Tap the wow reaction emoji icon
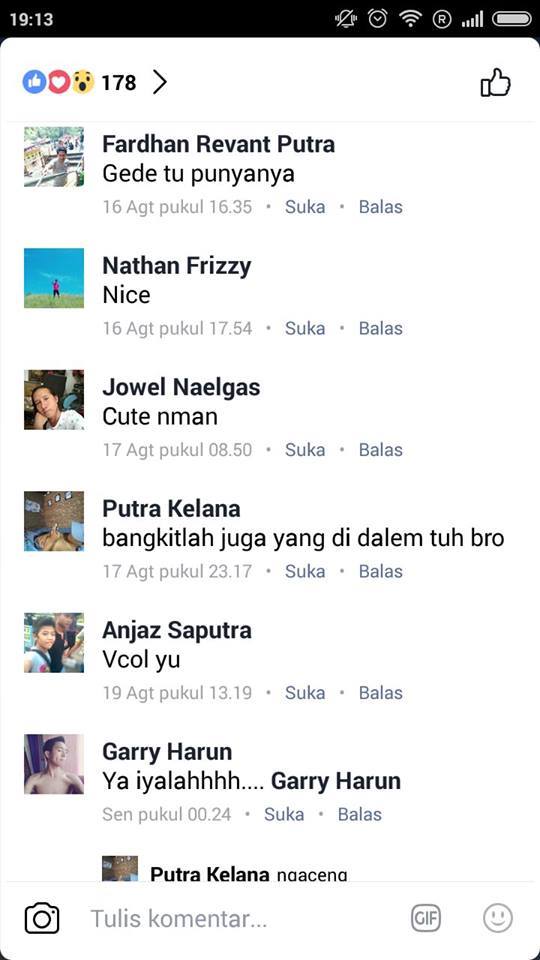540x960 pixels. coord(83,82)
